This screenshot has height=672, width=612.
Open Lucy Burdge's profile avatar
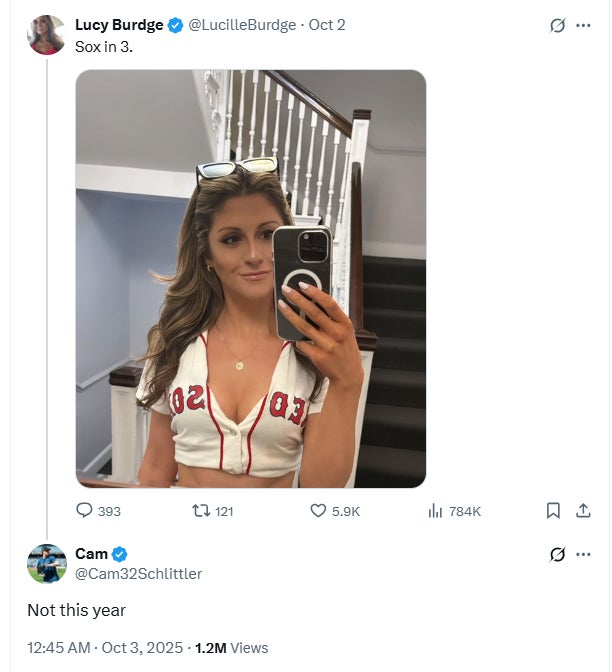coord(46,35)
